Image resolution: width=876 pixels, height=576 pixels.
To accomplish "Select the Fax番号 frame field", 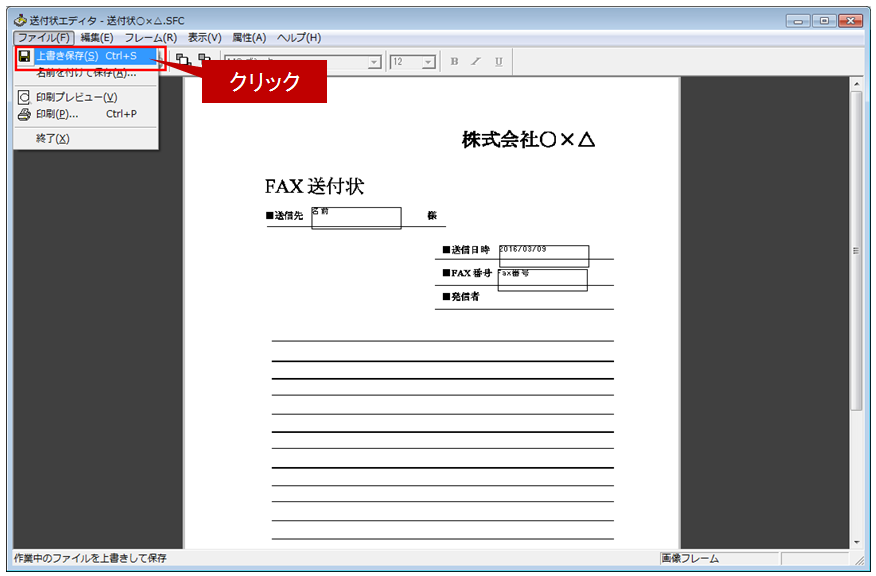I will click(x=542, y=280).
